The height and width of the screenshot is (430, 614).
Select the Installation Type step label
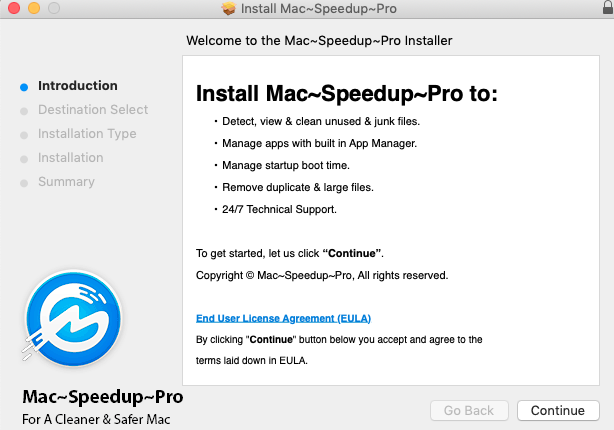coord(87,134)
